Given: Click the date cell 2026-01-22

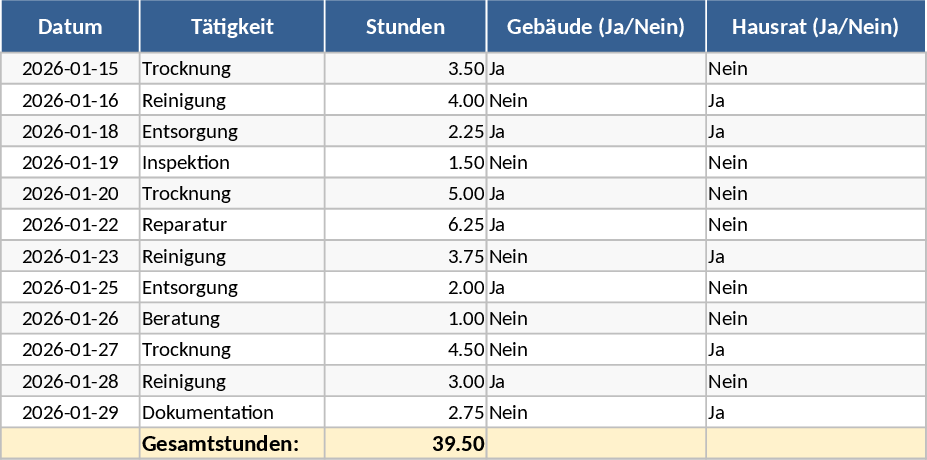Looking at the screenshot, I should 70,225.
